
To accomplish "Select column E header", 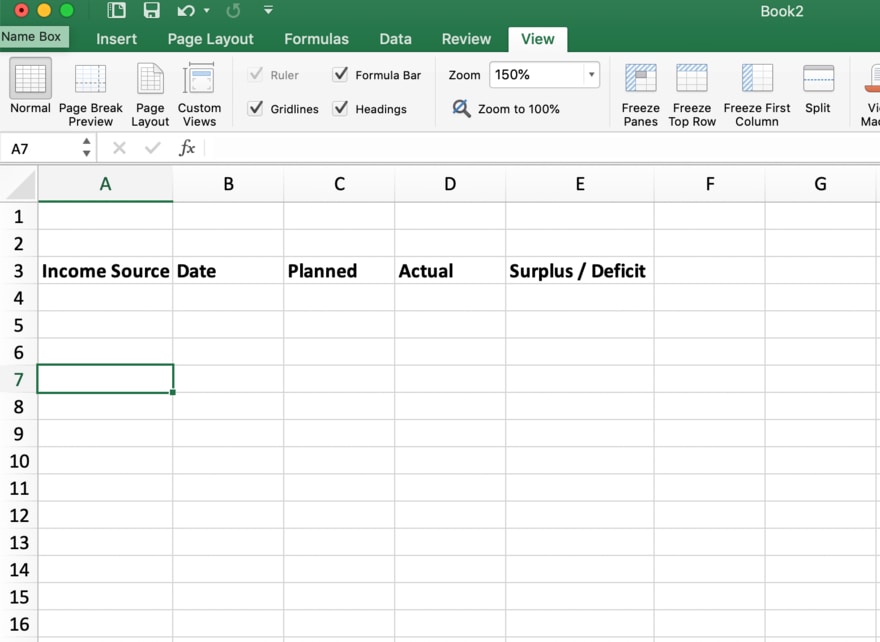I will 580,184.
